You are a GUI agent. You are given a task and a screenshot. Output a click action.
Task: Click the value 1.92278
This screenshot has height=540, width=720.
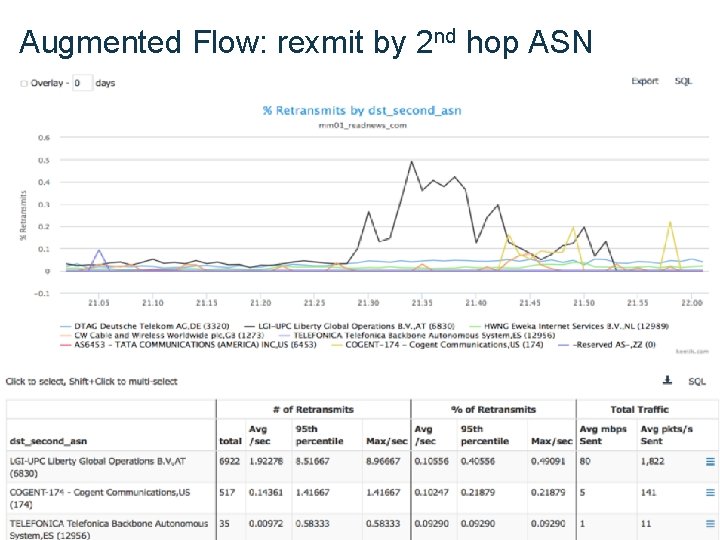(266, 461)
